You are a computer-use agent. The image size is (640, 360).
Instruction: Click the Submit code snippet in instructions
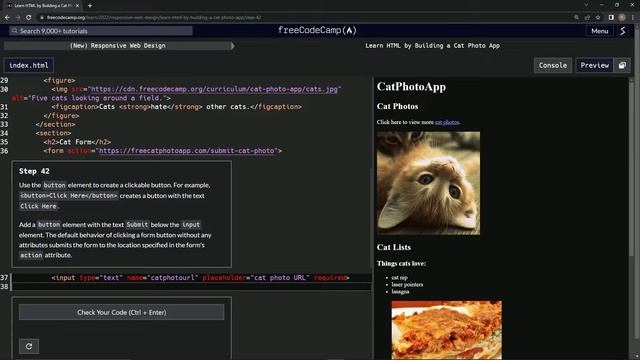(137, 225)
